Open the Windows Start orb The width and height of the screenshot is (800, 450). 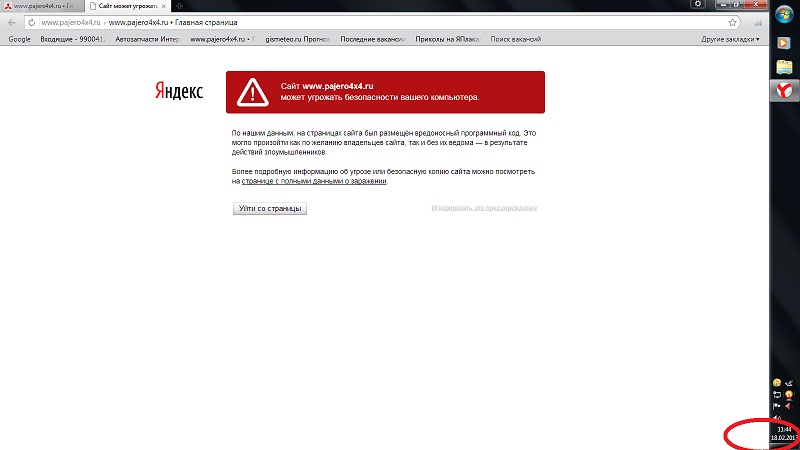coord(784,14)
